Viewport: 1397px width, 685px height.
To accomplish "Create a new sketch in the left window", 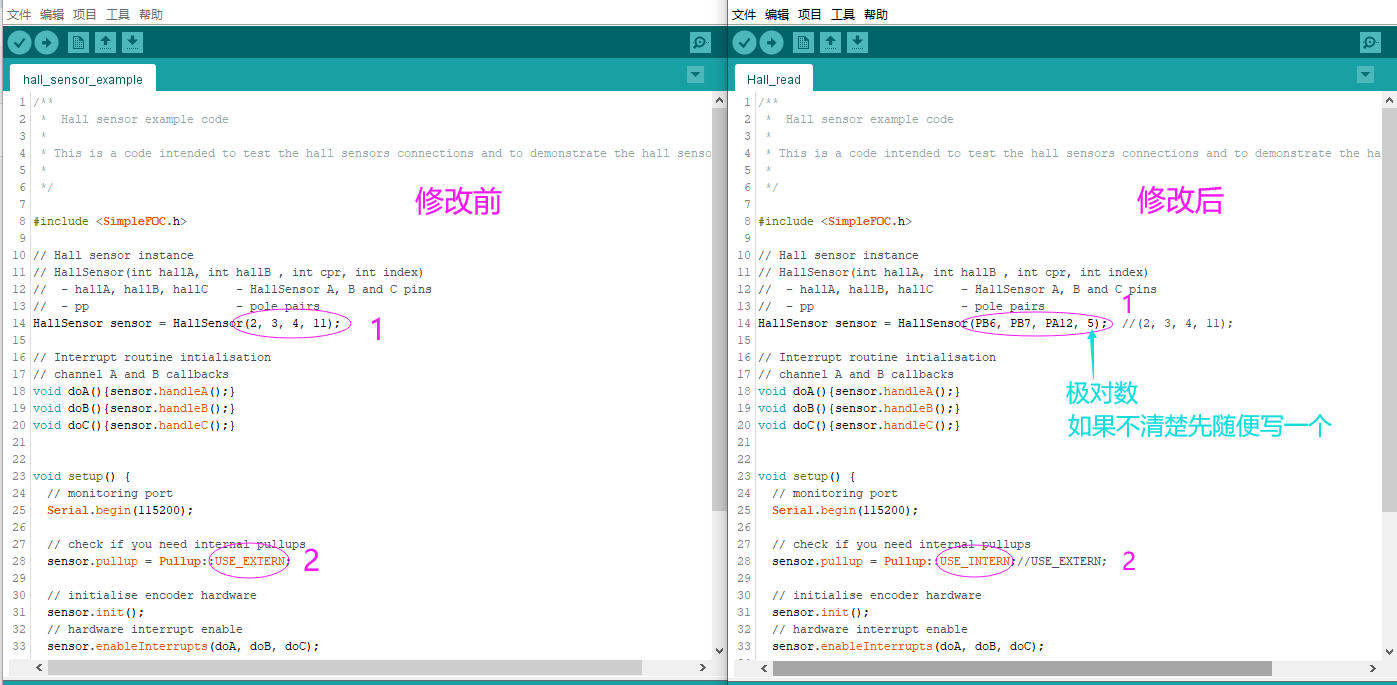I will click(x=77, y=42).
